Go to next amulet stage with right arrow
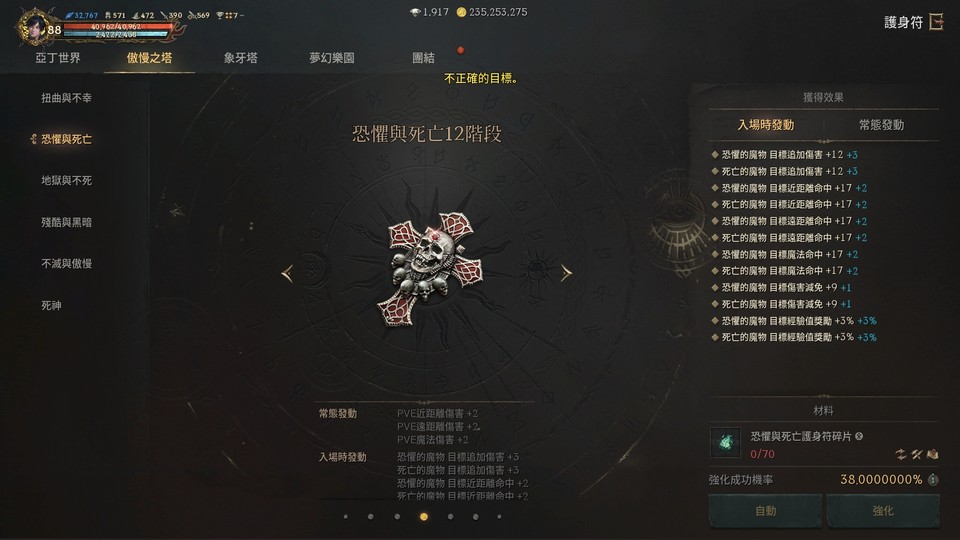960x540 pixels. [566, 272]
